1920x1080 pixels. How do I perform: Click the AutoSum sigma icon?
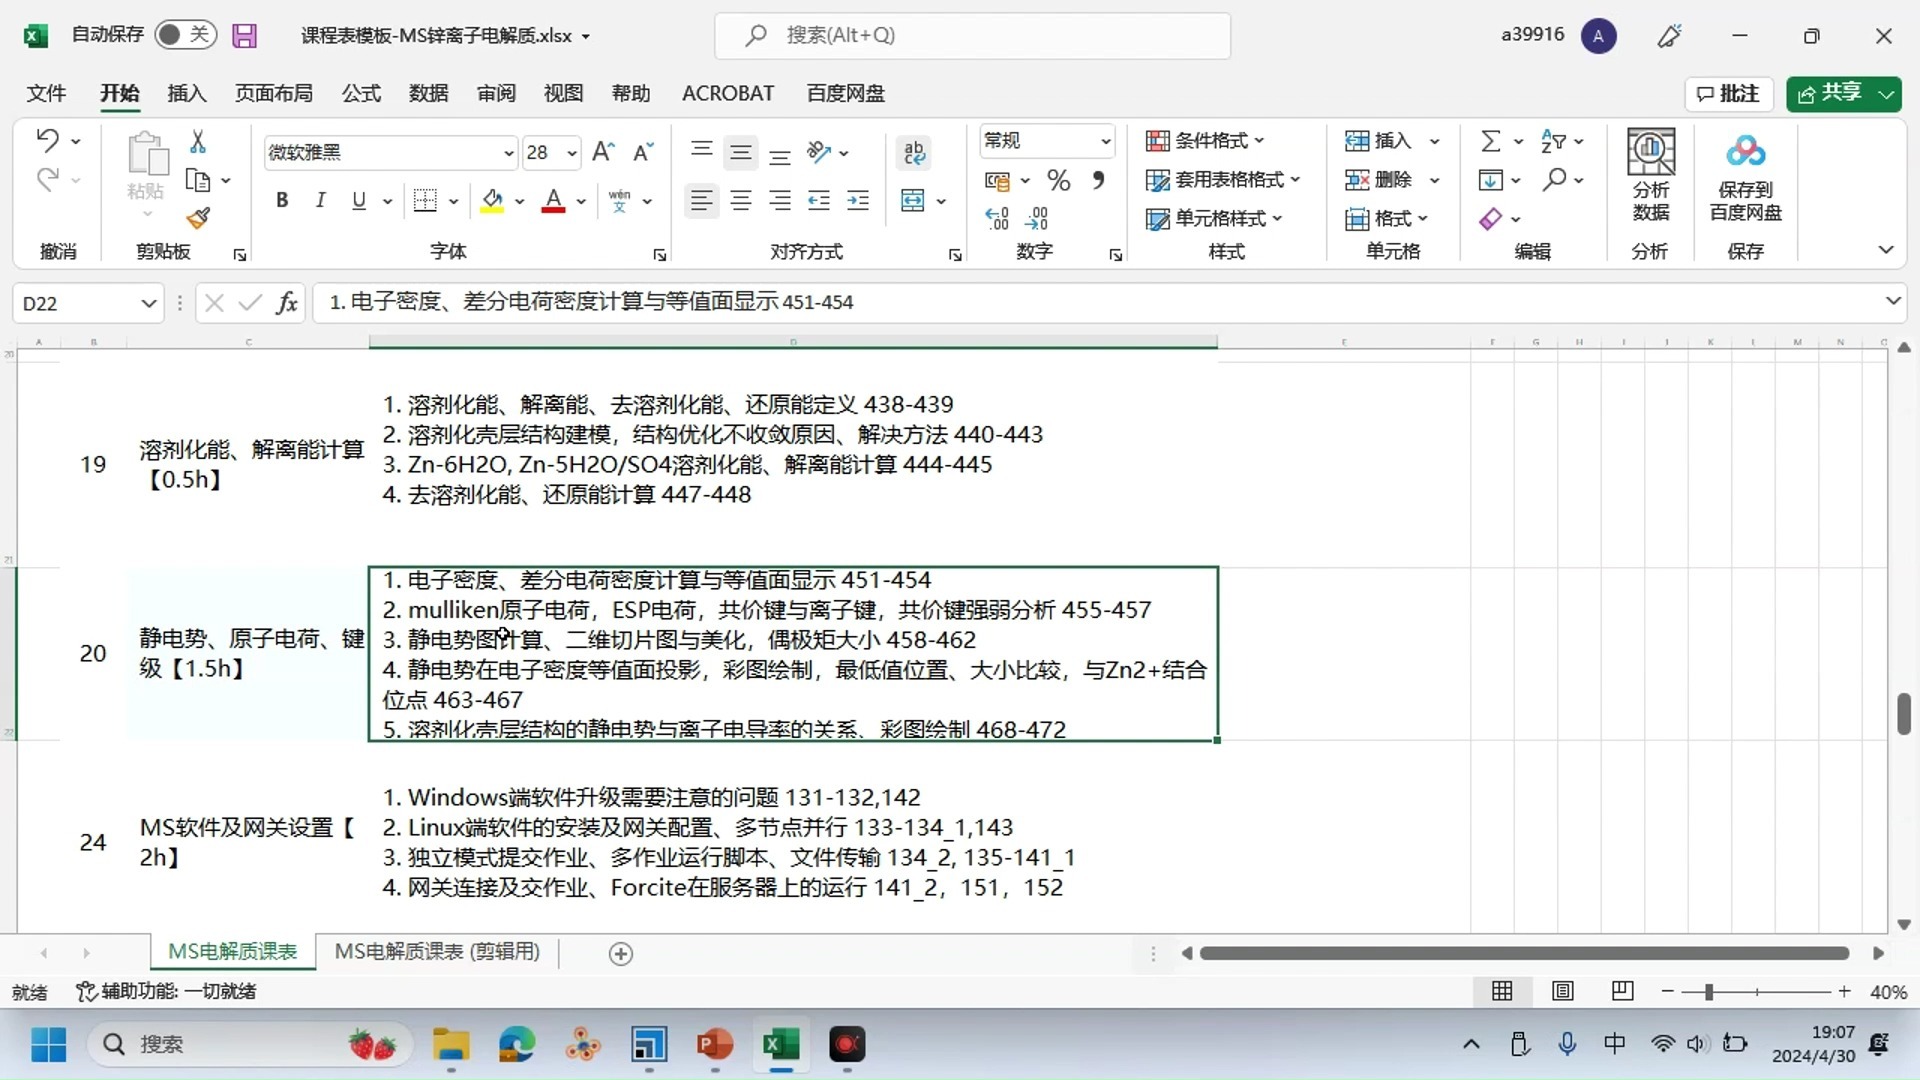1490,141
